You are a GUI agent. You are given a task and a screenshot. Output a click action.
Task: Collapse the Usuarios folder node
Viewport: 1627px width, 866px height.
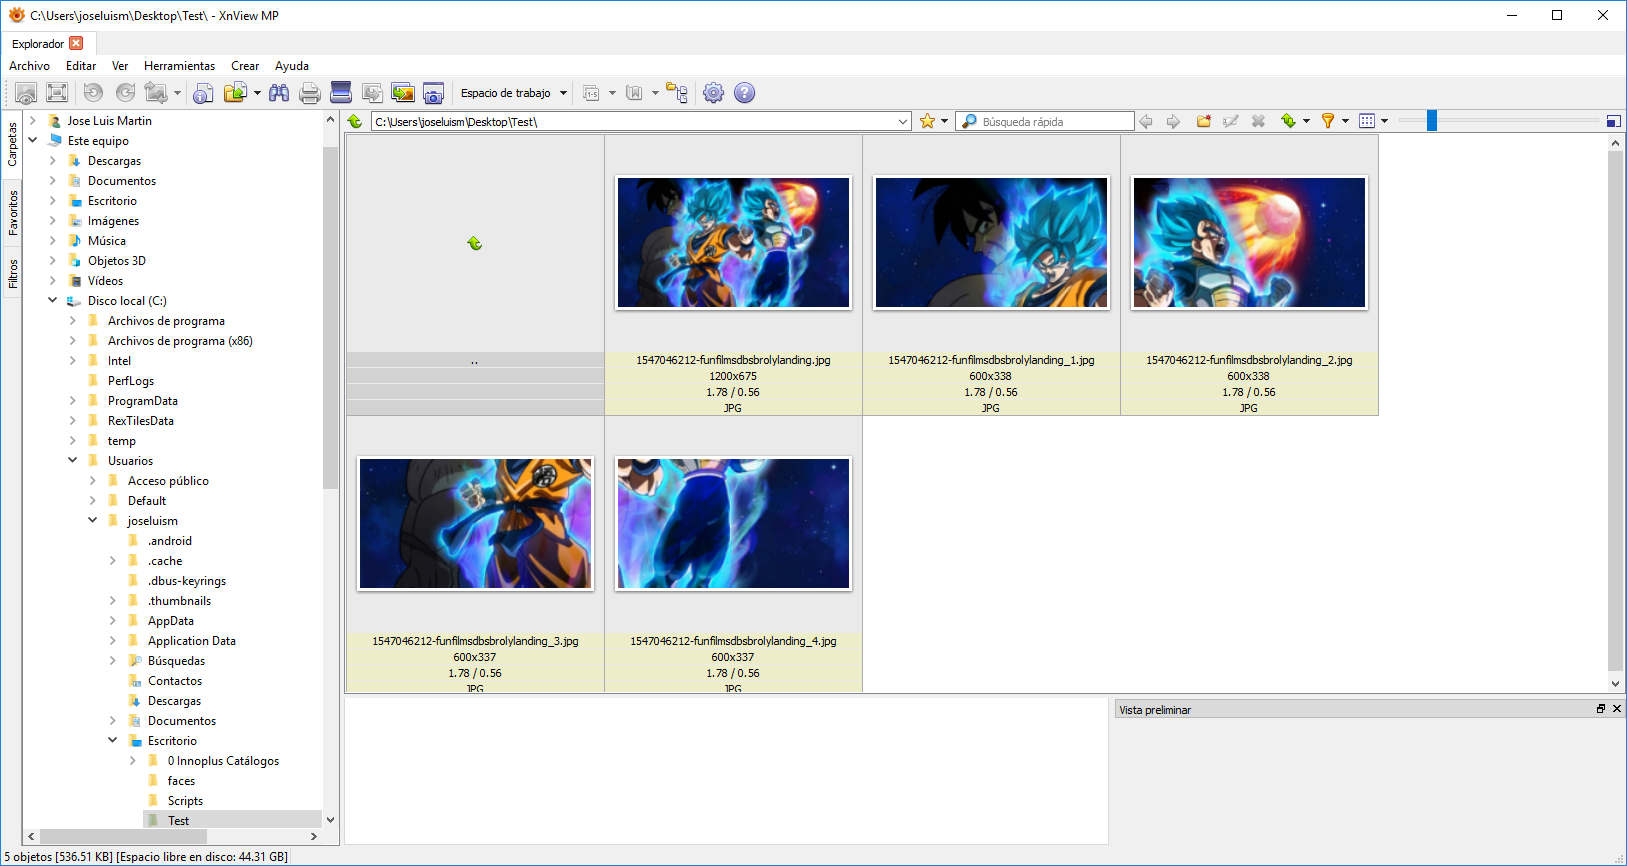tap(73, 460)
